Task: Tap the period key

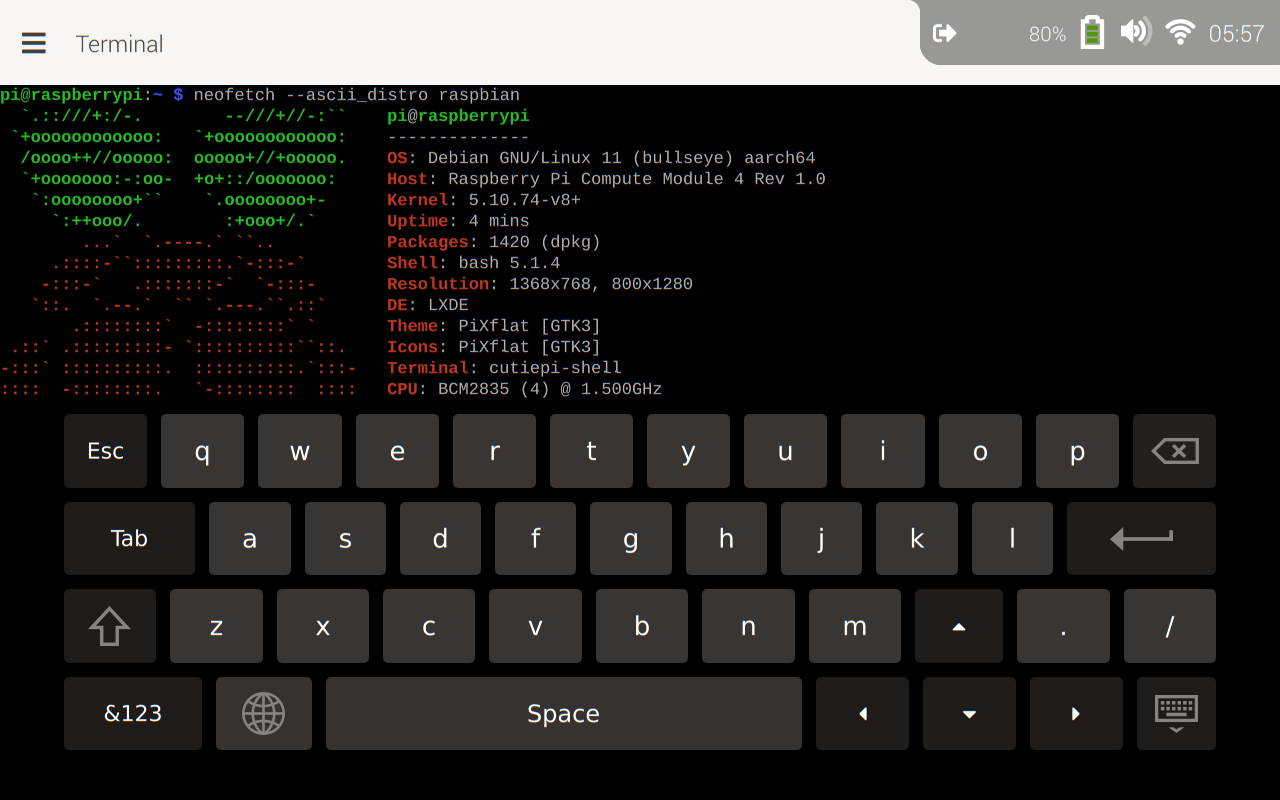Action: coord(1063,626)
